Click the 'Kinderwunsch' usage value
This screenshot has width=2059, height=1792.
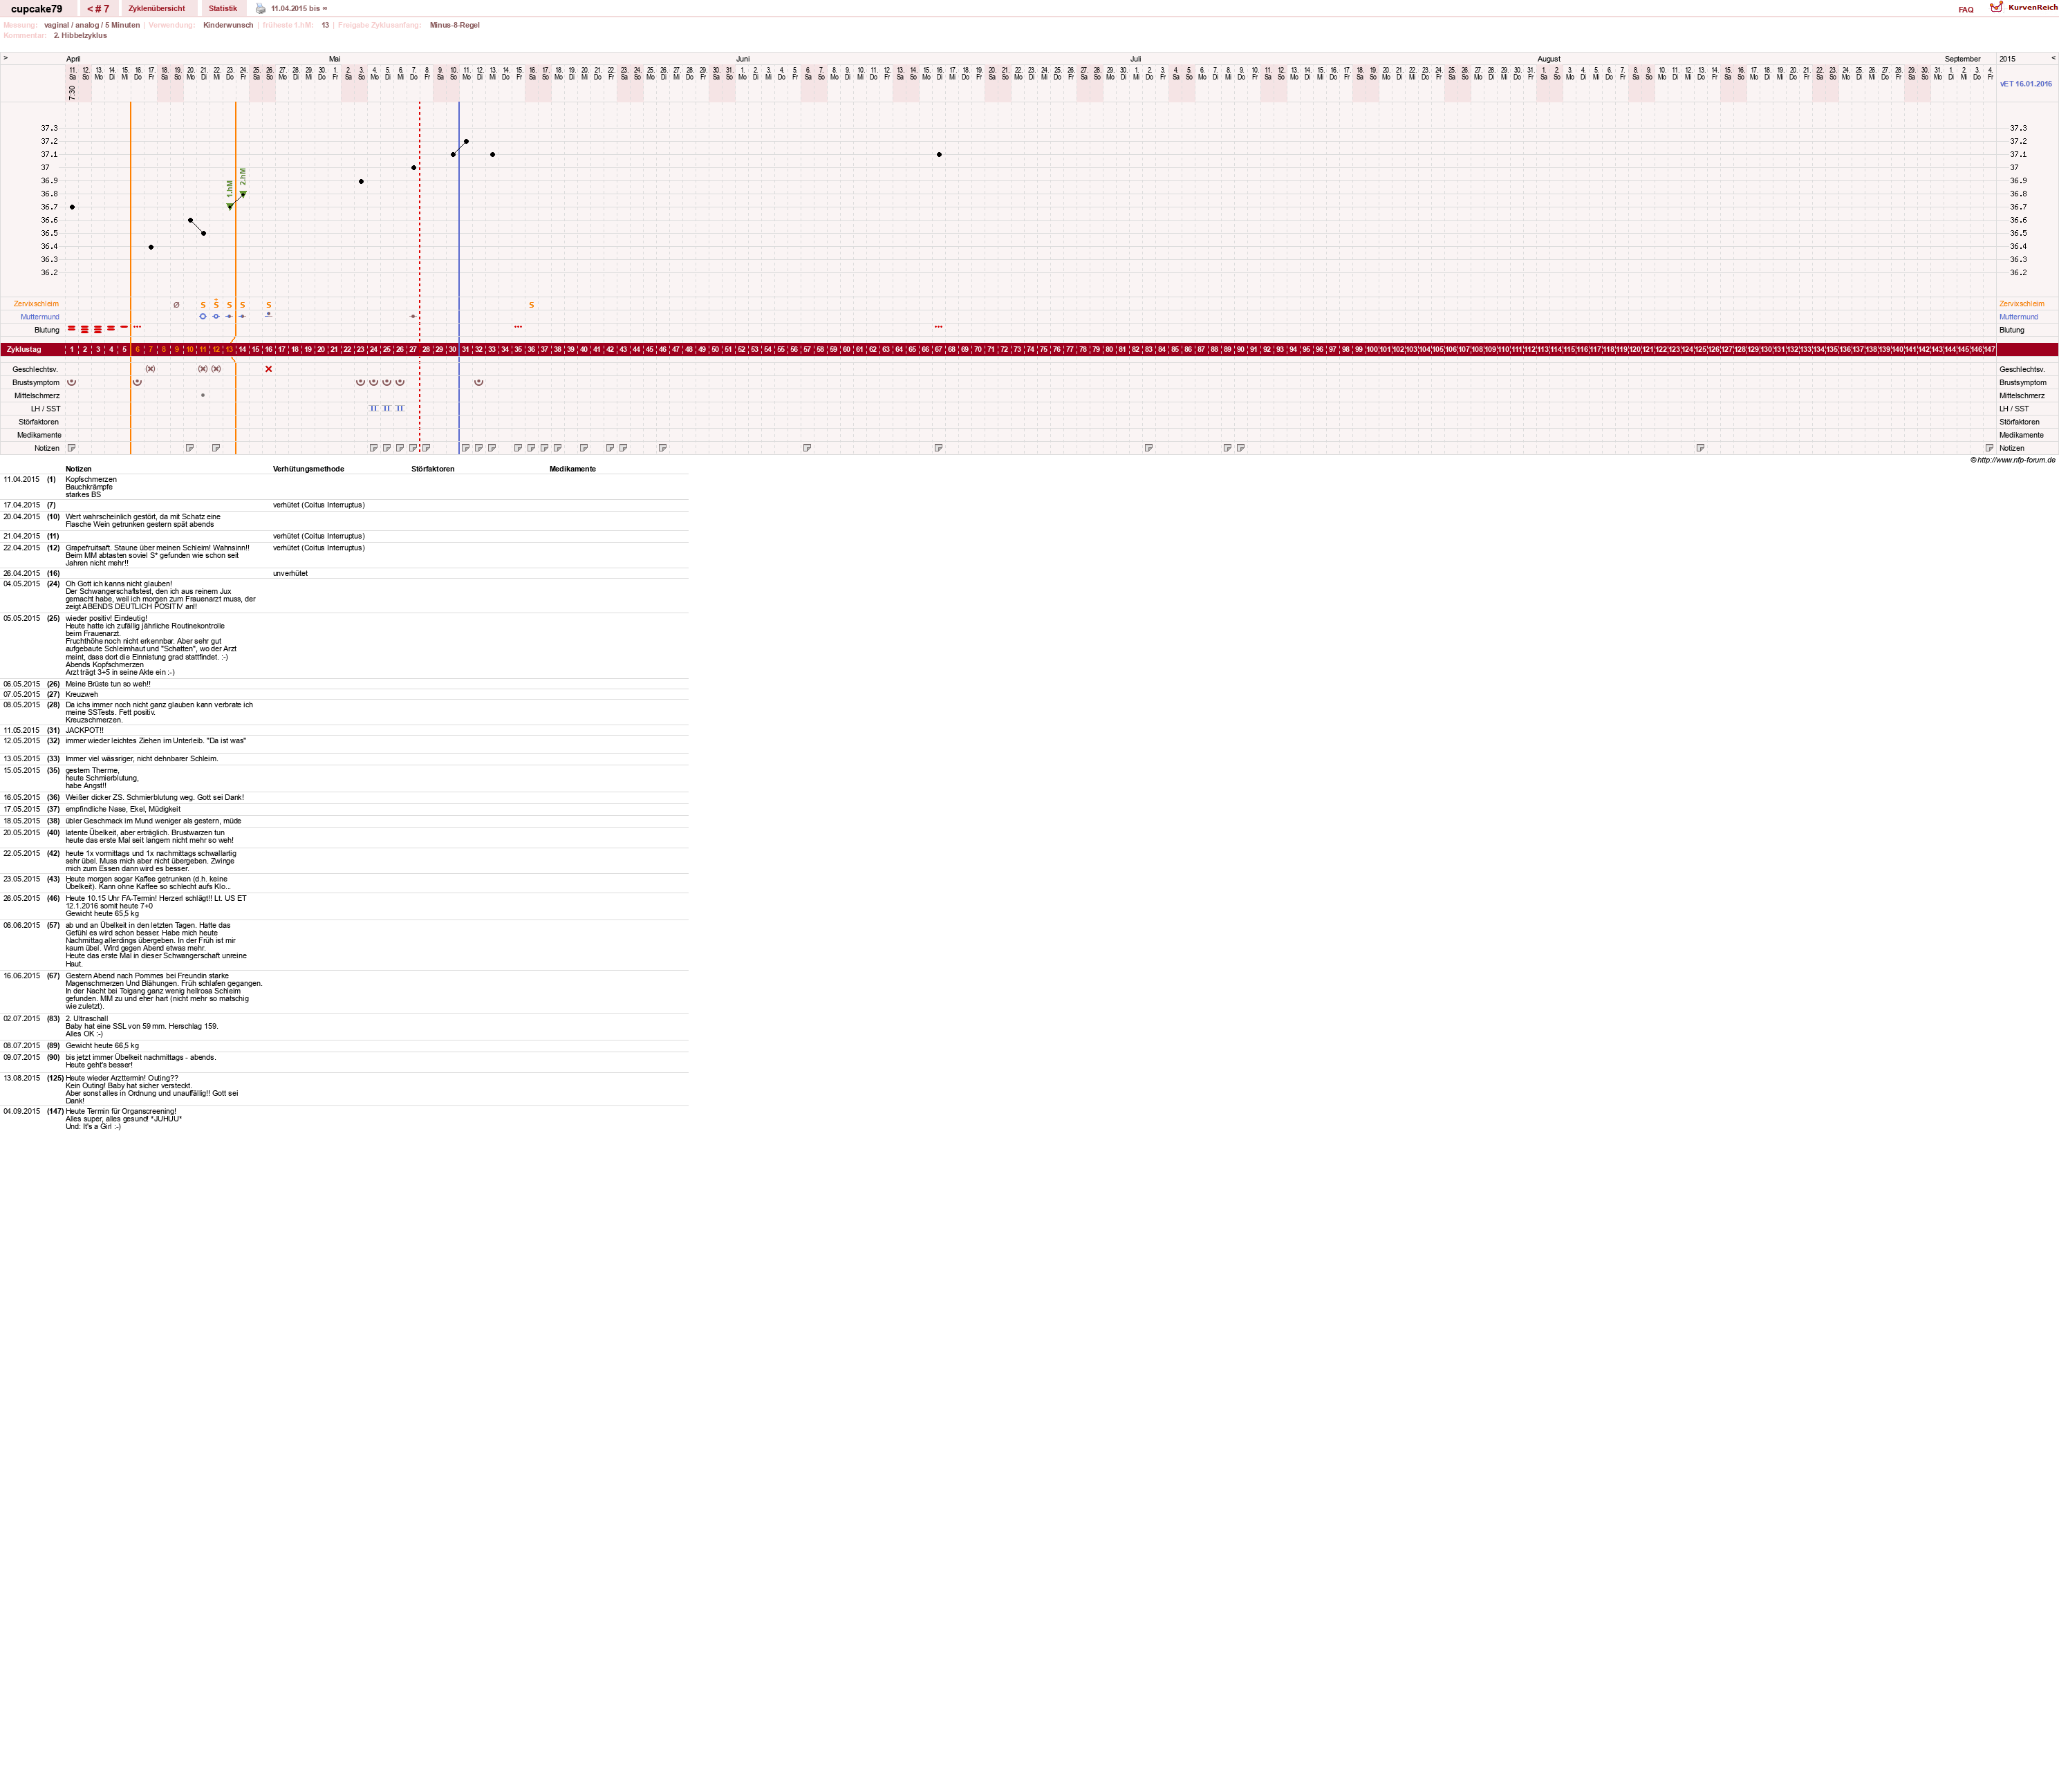click(228, 25)
